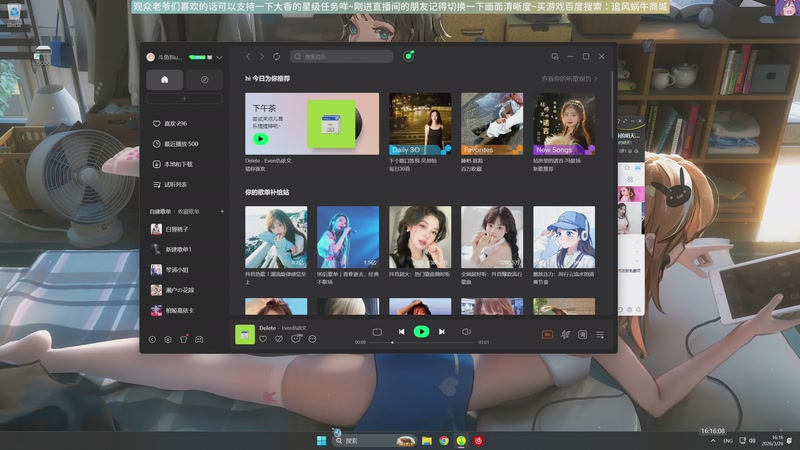Select the 收藏歌单 tab
Screen dimensions: 800x450
point(188,212)
